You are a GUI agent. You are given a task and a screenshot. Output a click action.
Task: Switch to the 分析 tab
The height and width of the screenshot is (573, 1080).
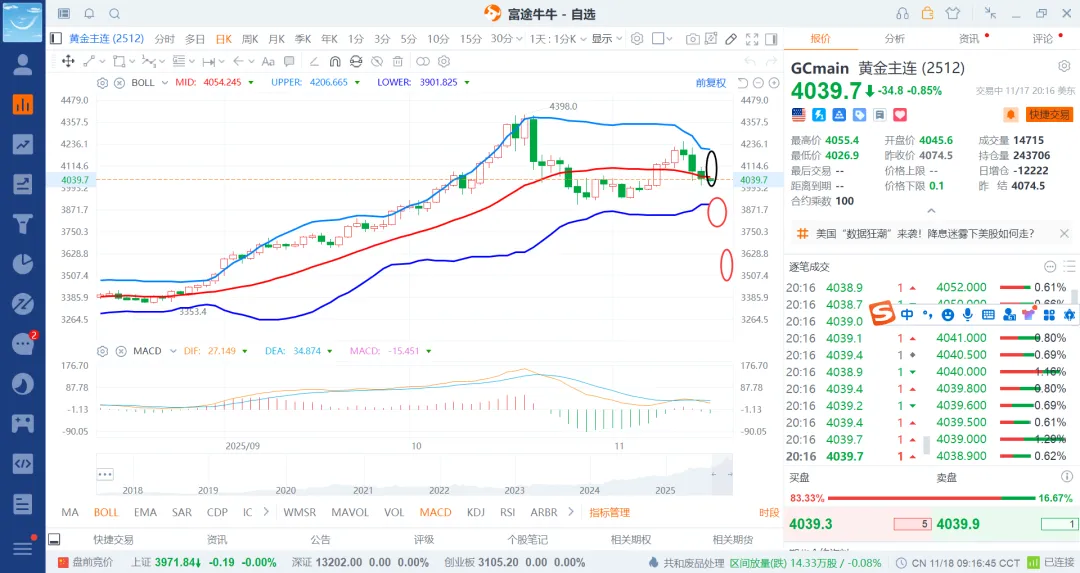pyautogui.click(x=894, y=39)
